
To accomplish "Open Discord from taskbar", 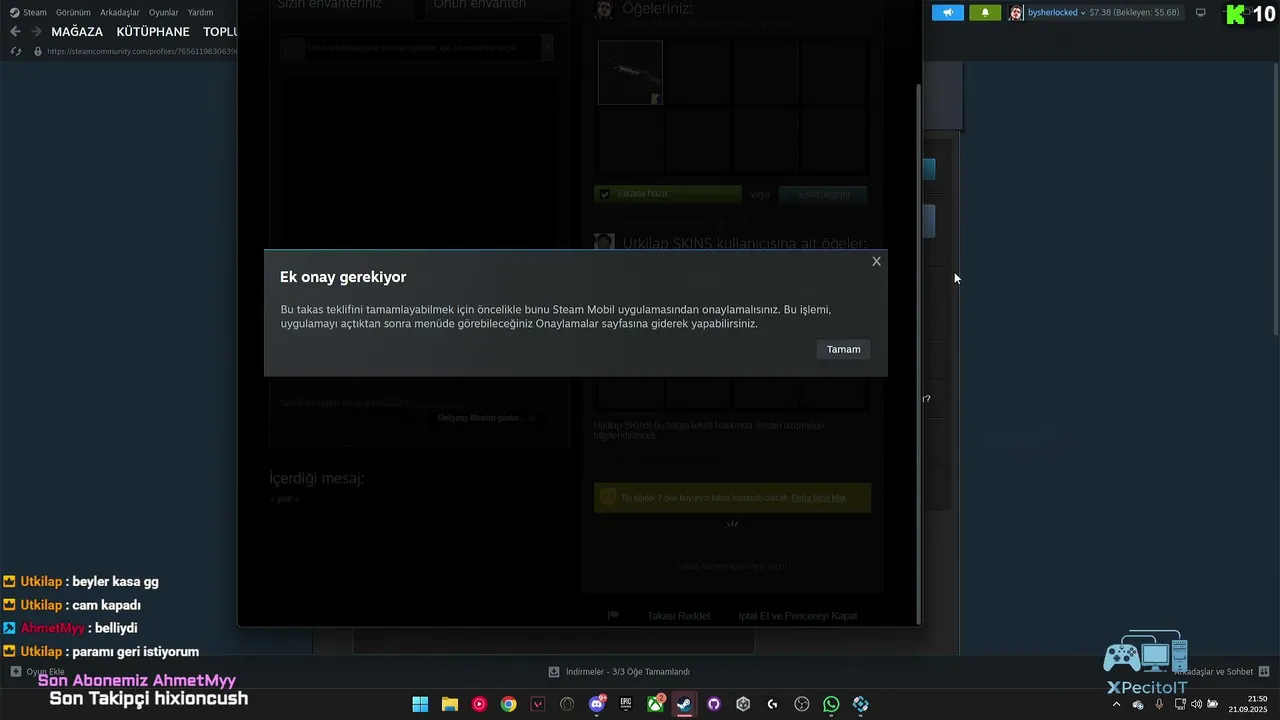I will click(x=597, y=704).
